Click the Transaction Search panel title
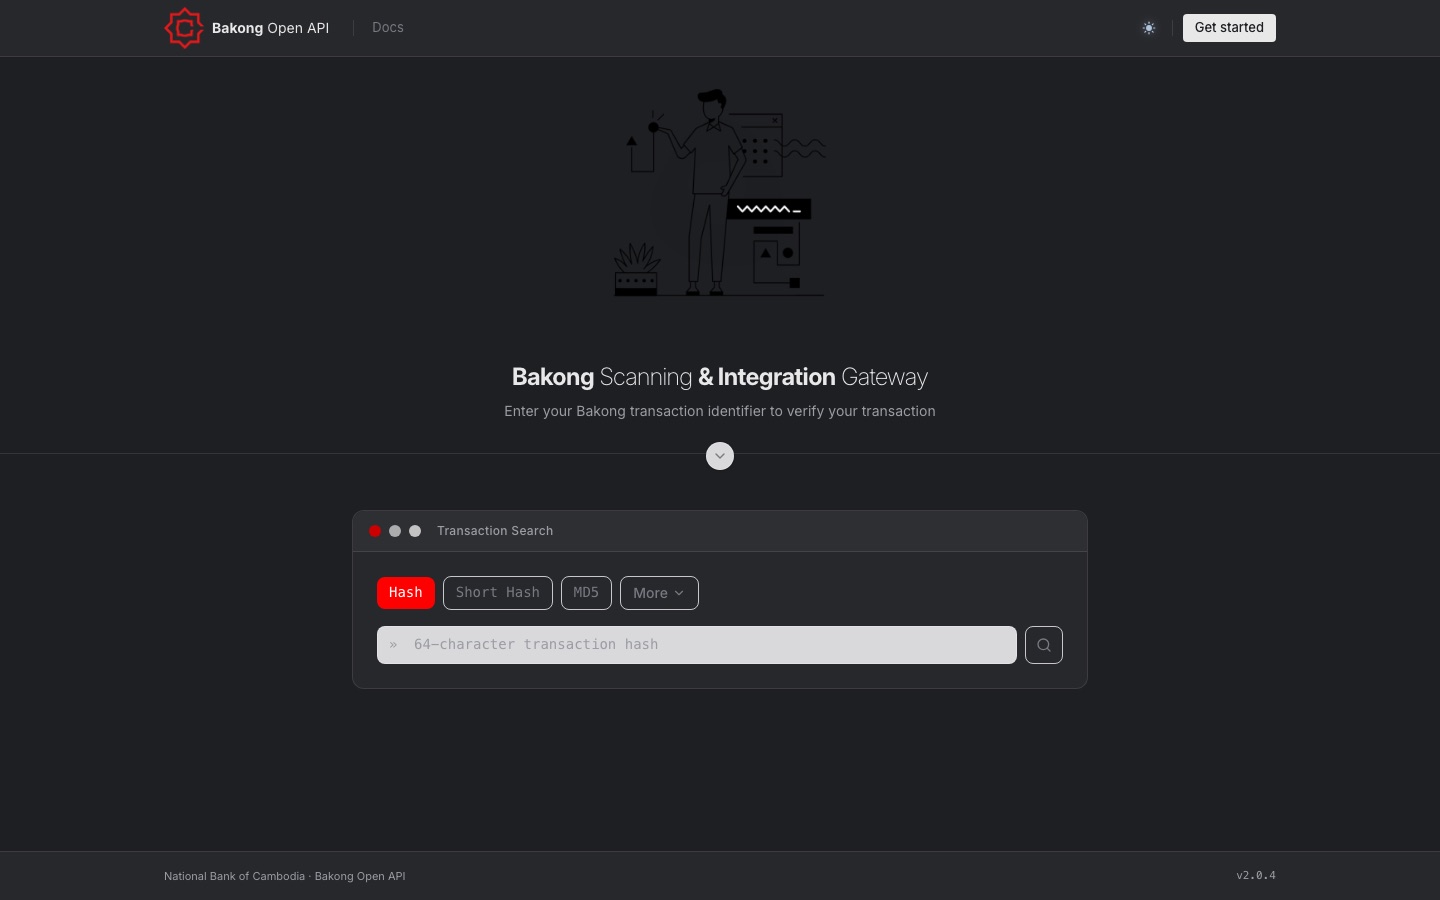This screenshot has height=900, width=1440. coord(495,531)
